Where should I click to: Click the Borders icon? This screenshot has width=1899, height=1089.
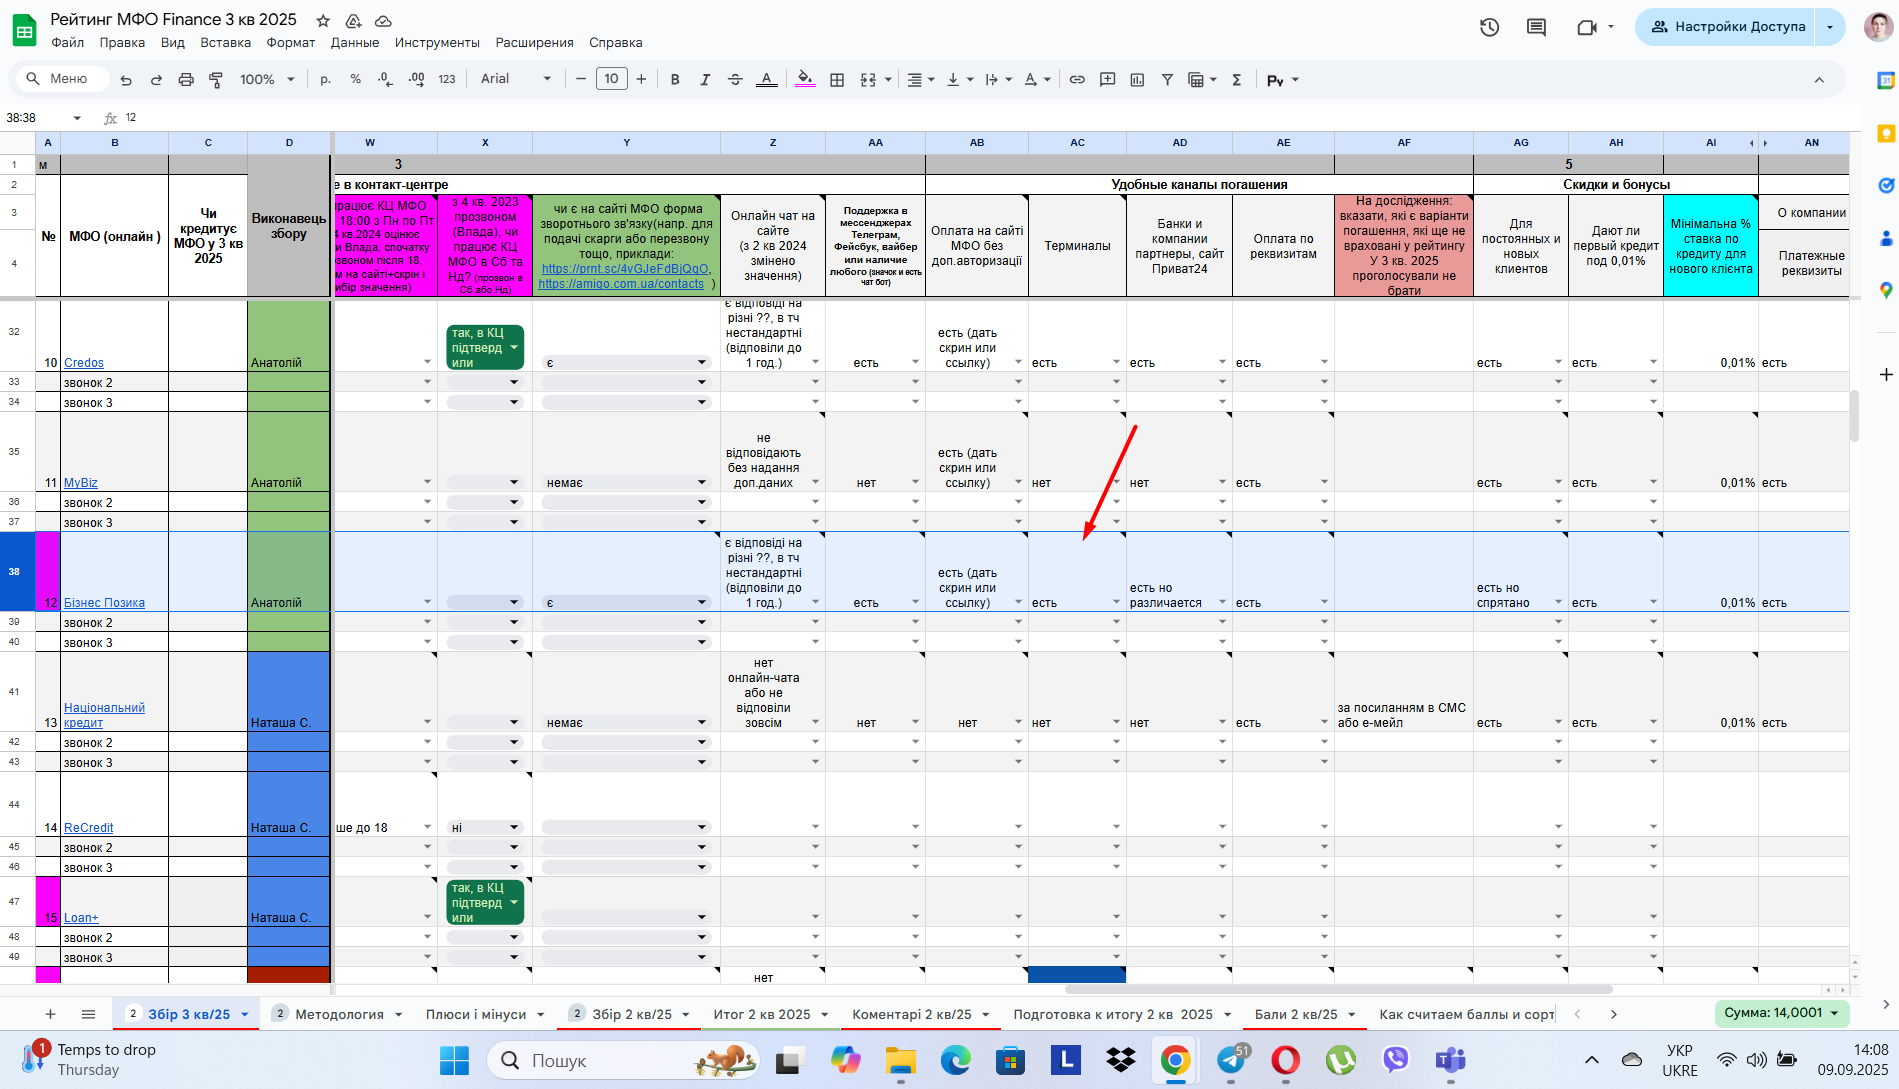[x=837, y=80]
